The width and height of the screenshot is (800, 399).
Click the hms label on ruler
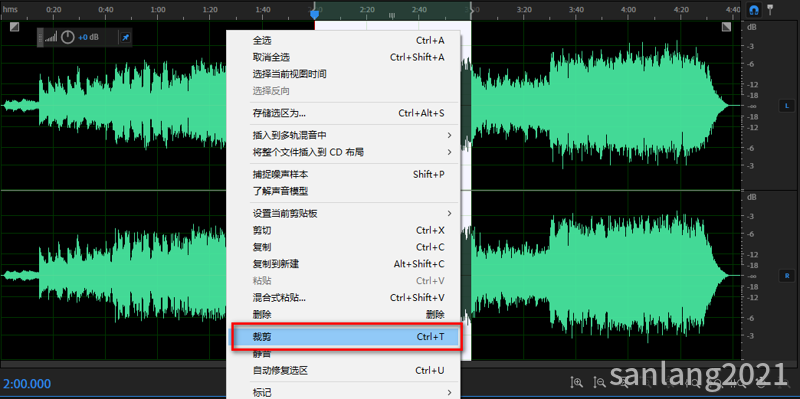(x=10, y=10)
